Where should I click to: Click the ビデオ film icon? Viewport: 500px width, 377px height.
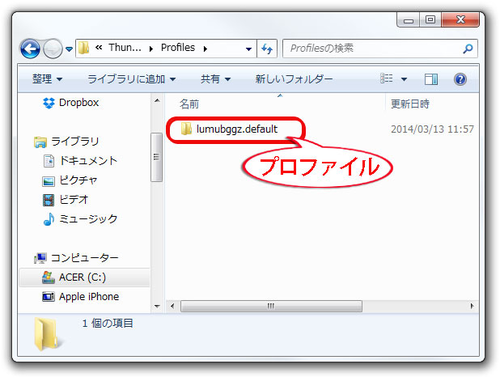(48, 200)
